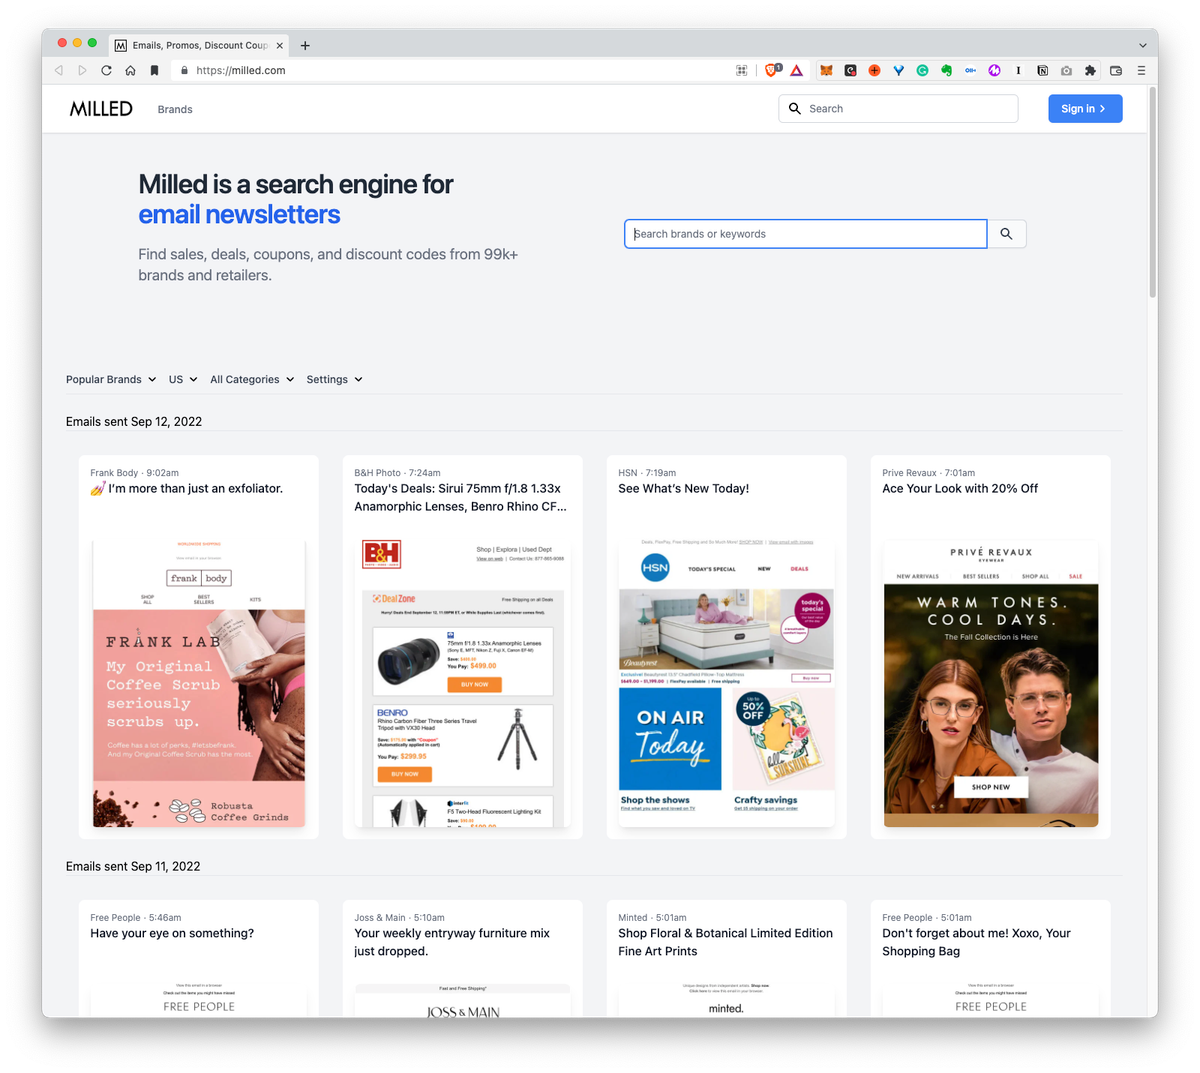Click the orange circle plus extension
The width and height of the screenshot is (1200, 1073).
(x=874, y=71)
